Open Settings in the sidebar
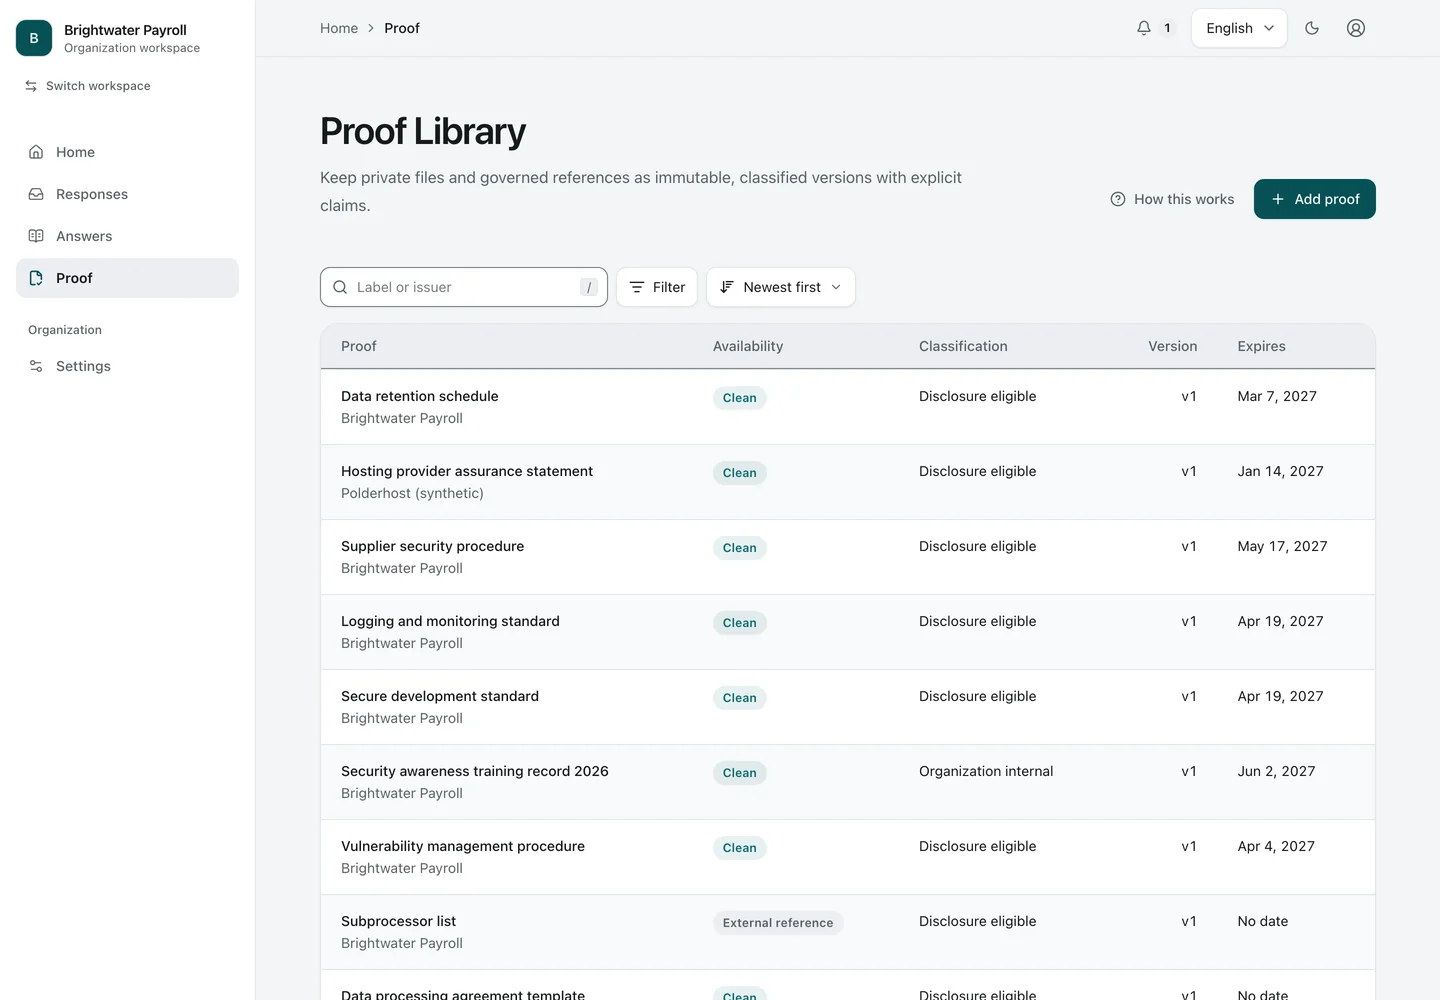This screenshot has height=1000, width=1440. 127,366
